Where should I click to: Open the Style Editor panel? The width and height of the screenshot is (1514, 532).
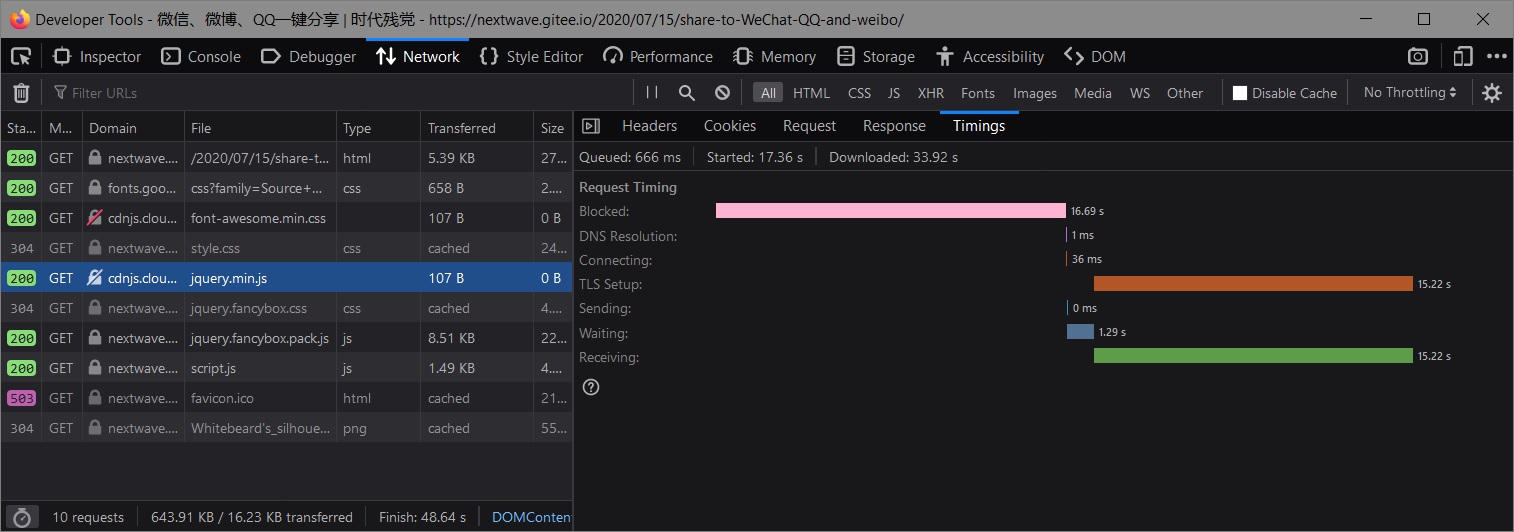(x=531, y=57)
